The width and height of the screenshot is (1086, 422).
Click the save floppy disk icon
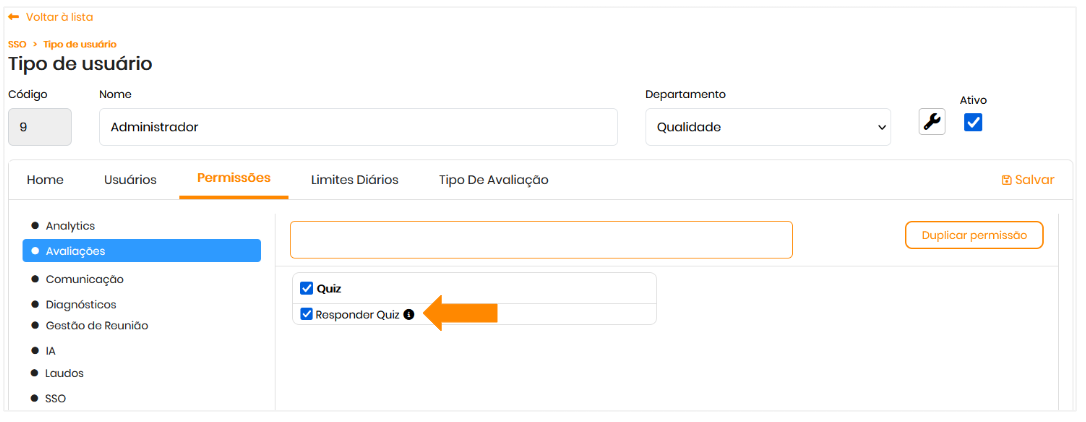[x=1006, y=180]
